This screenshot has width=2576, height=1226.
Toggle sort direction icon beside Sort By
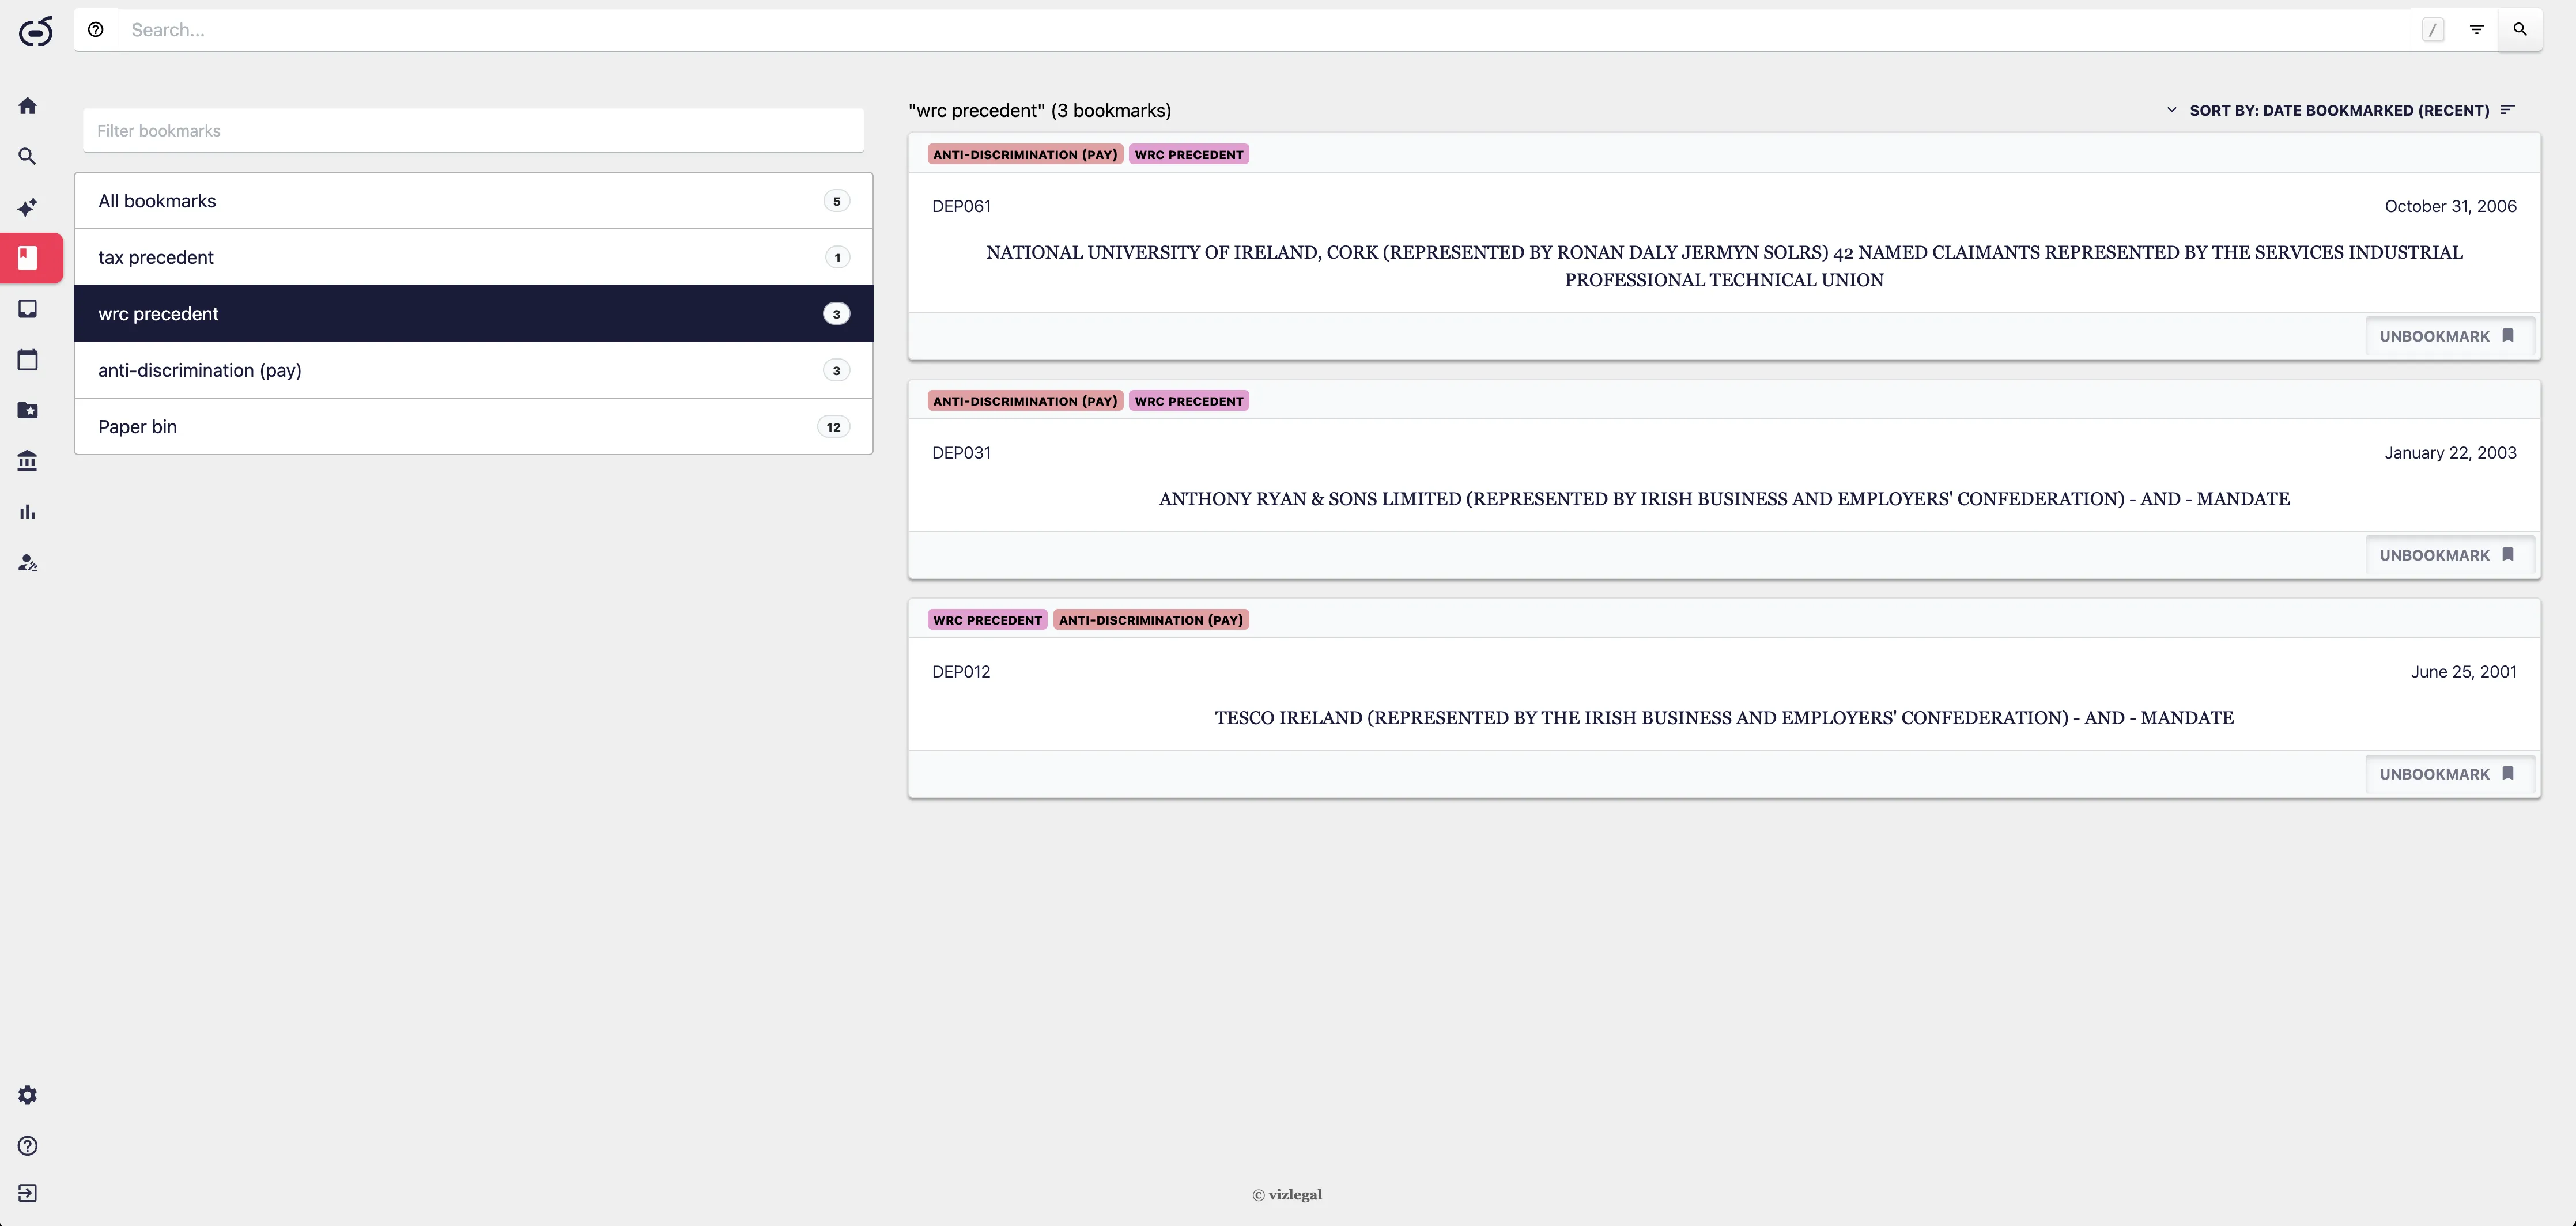[x=2508, y=110]
